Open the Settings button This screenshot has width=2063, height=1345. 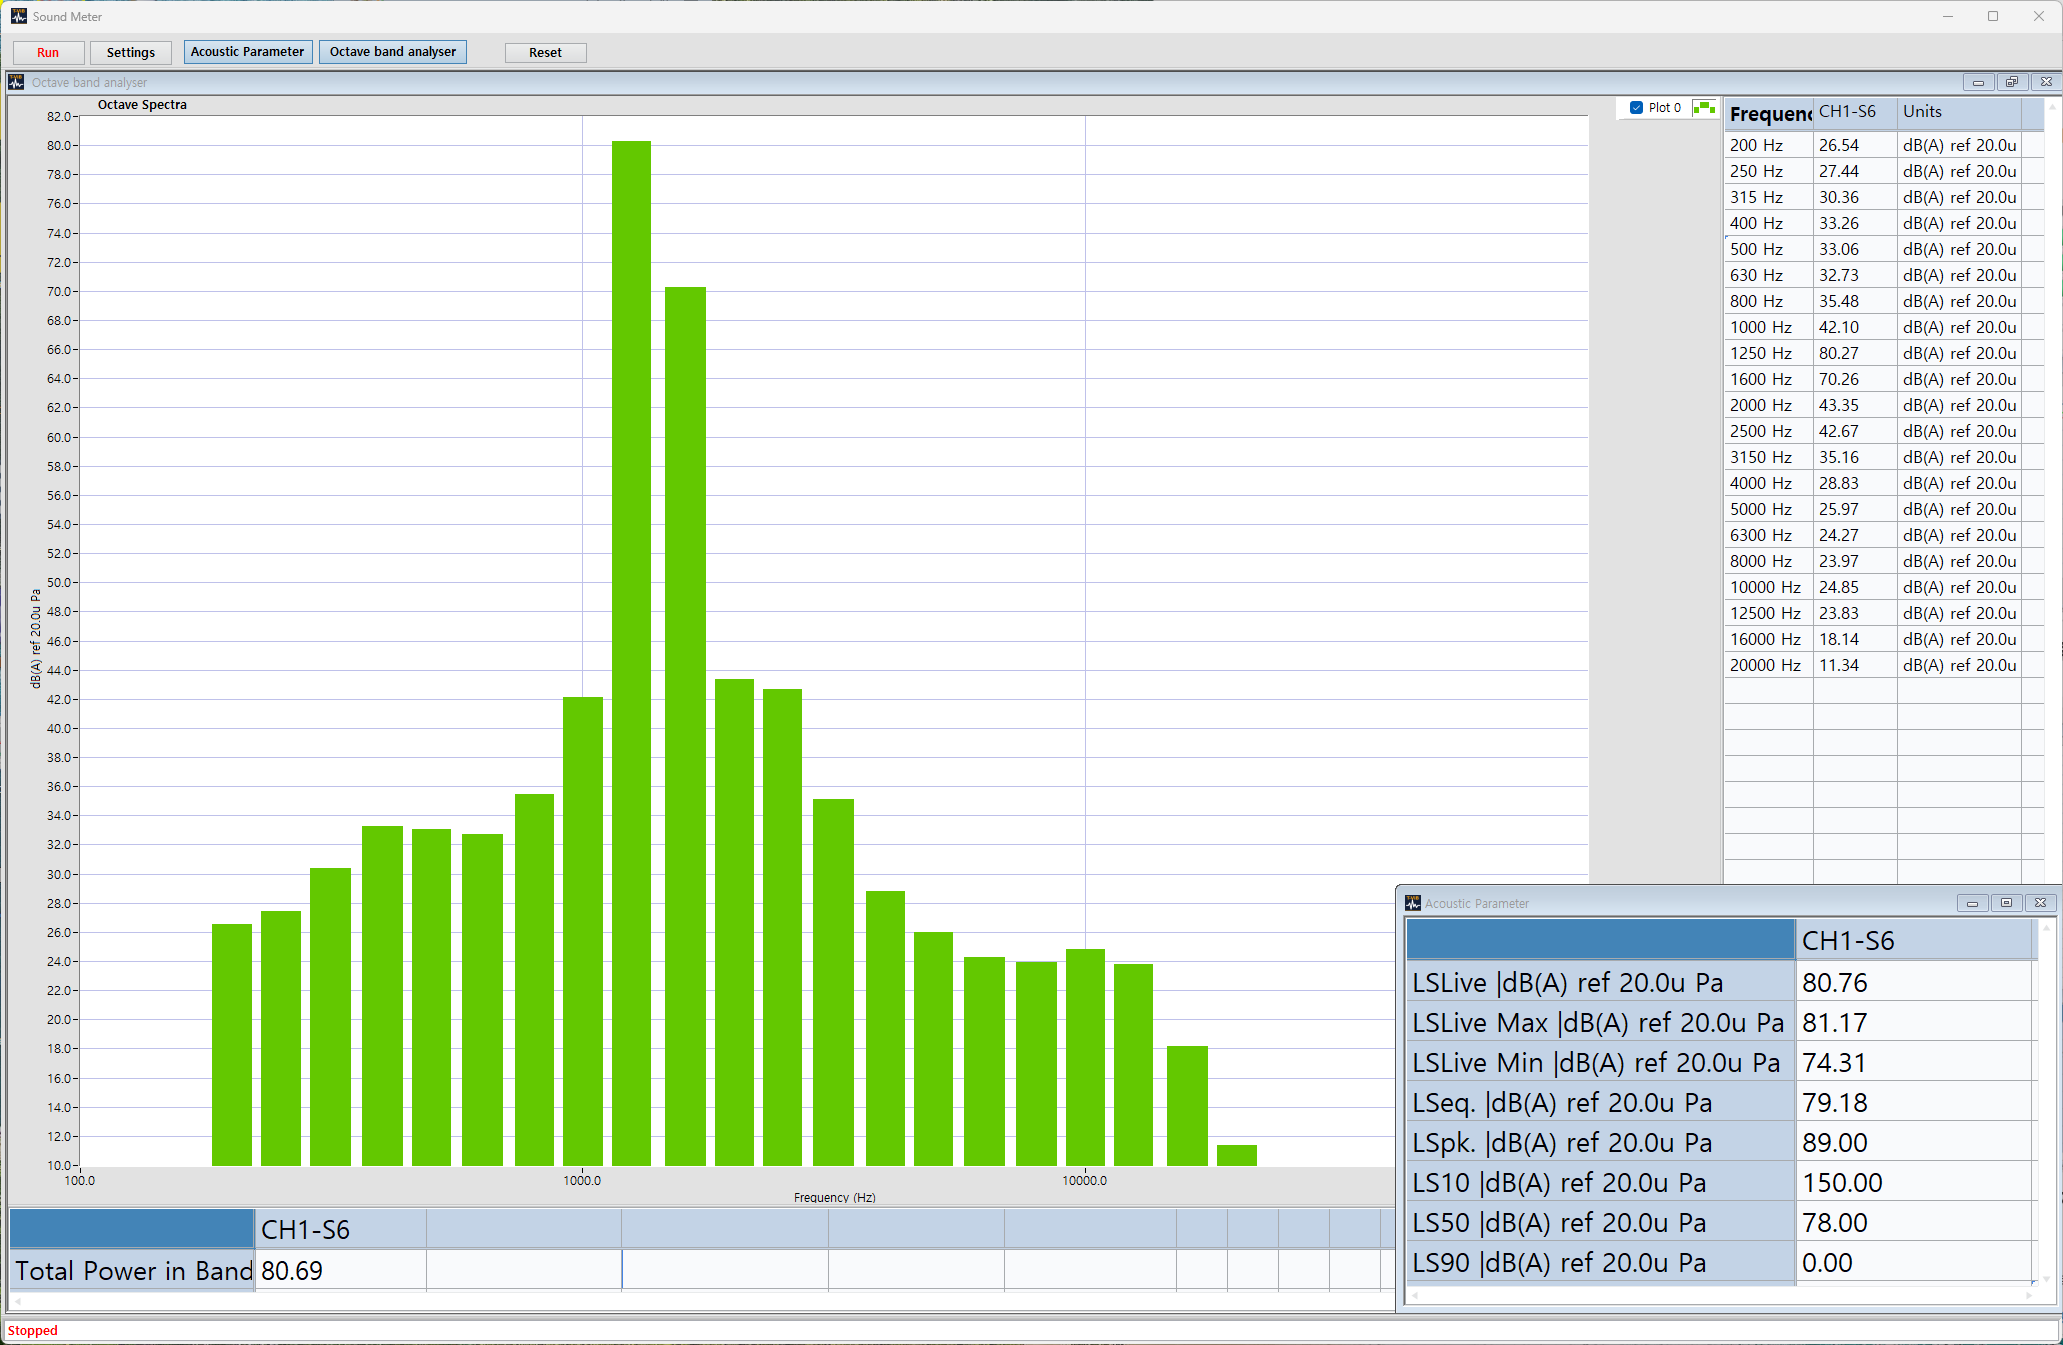point(131,53)
